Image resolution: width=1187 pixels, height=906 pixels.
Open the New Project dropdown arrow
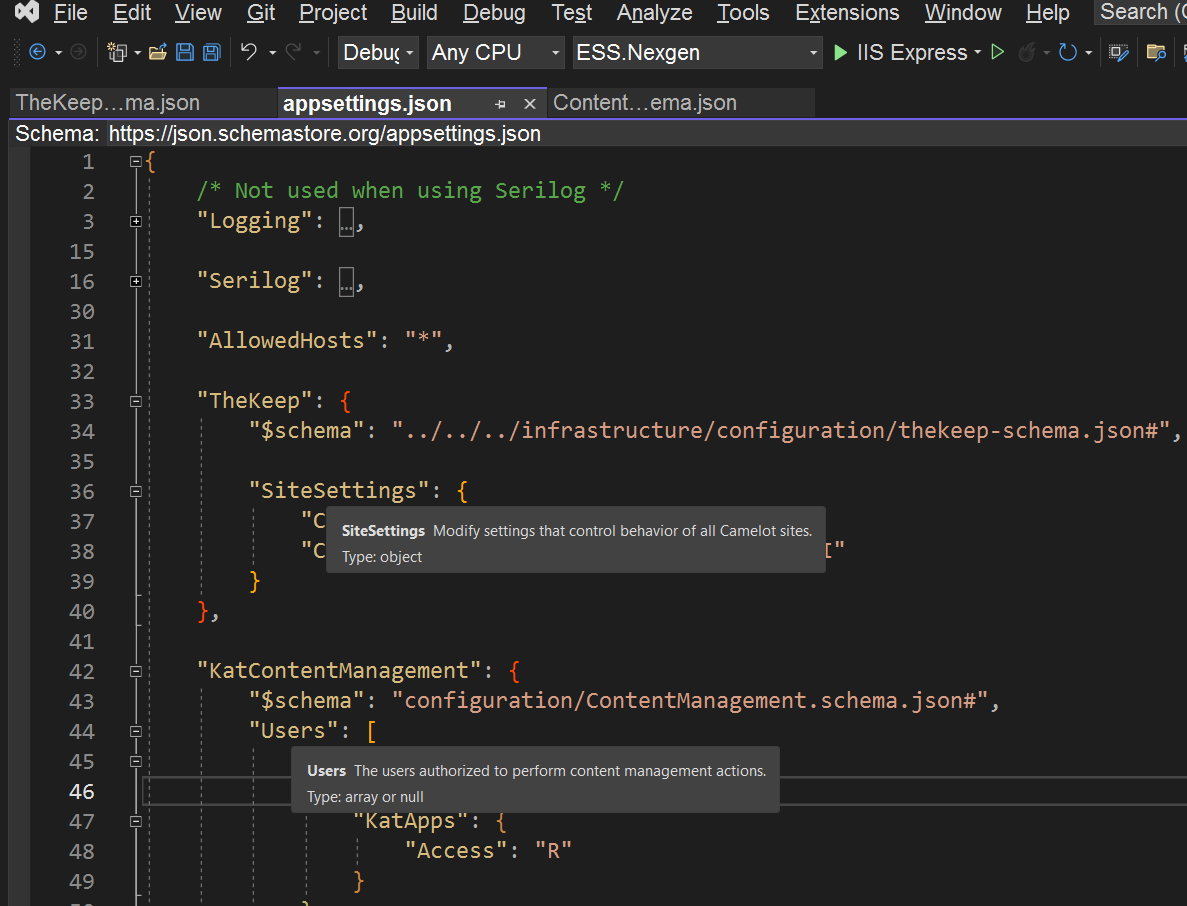[137, 53]
